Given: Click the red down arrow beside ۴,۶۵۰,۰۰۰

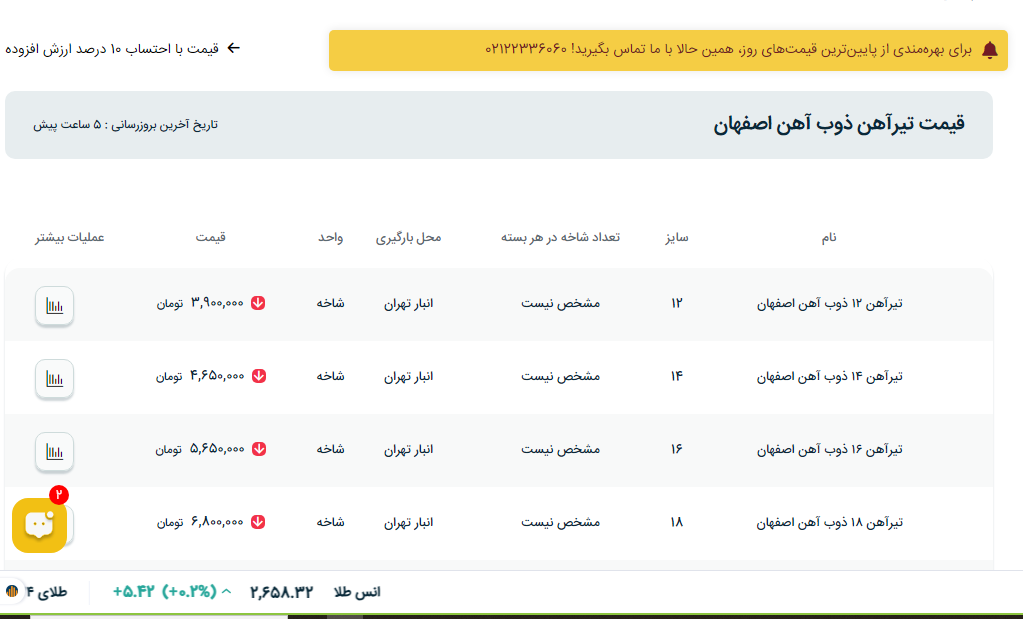Looking at the screenshot, I should tap(258, 376).
